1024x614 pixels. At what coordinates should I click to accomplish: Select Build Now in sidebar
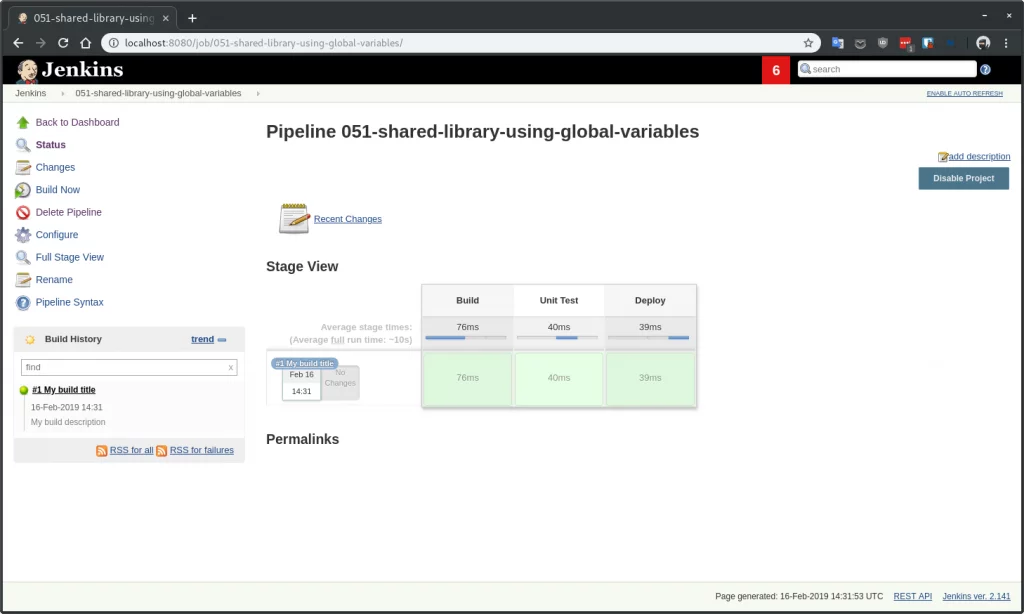coord(58,190)
